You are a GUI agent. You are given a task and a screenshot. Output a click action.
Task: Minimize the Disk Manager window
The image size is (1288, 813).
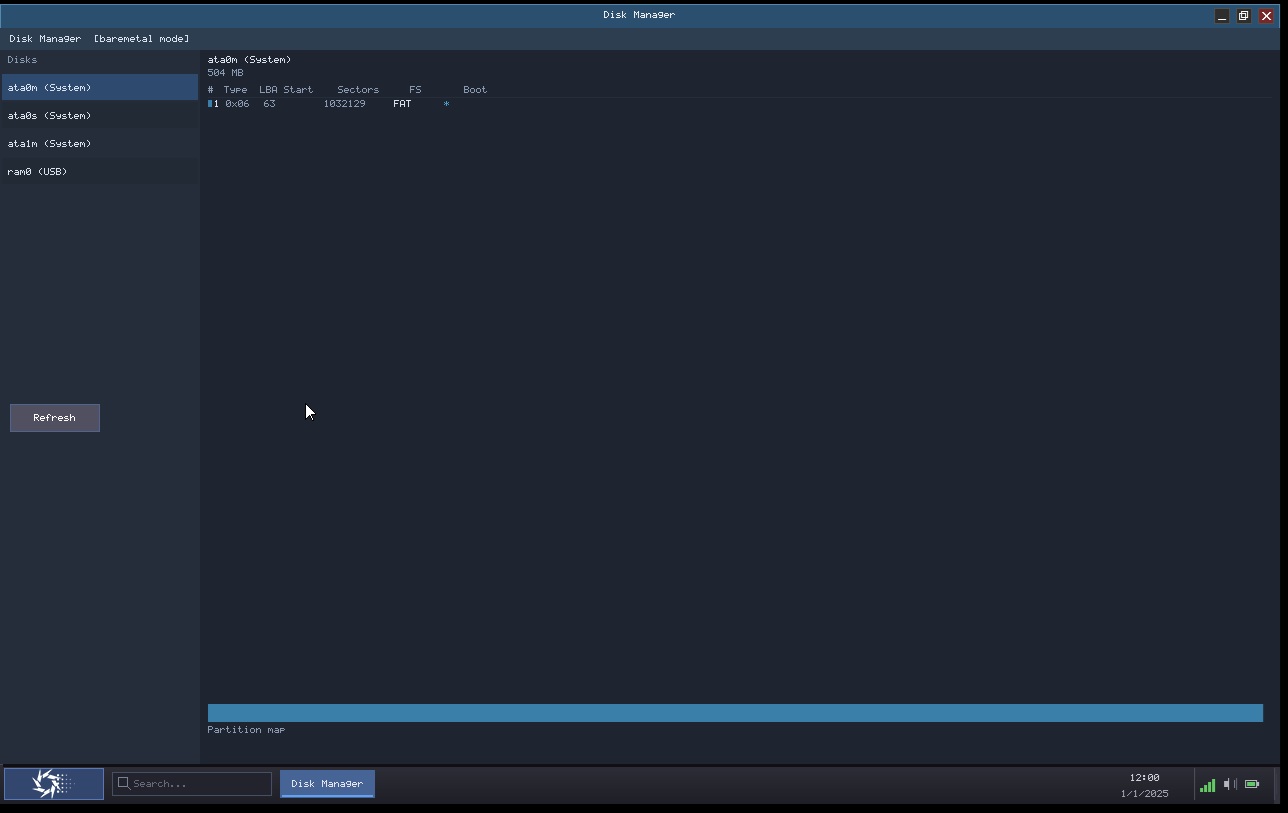click(1222, 16)
